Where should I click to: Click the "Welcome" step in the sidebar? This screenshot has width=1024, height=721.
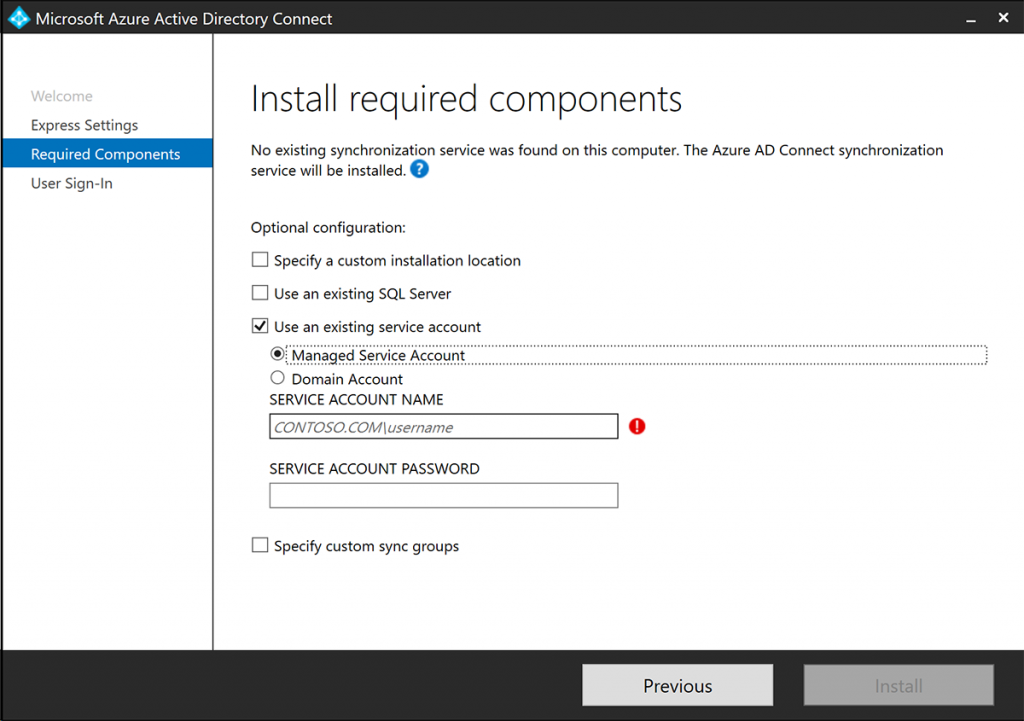coord(62,96)
